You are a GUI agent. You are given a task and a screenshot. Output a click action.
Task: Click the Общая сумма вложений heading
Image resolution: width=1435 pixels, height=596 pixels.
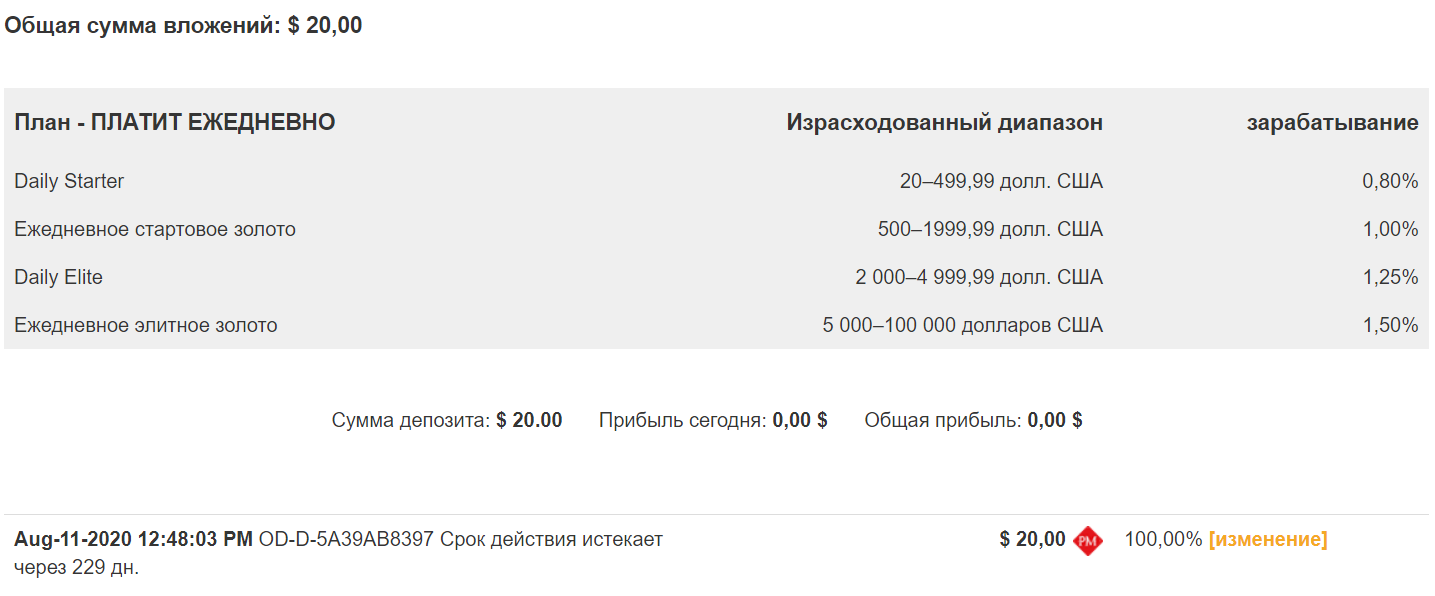click(183, 26)
